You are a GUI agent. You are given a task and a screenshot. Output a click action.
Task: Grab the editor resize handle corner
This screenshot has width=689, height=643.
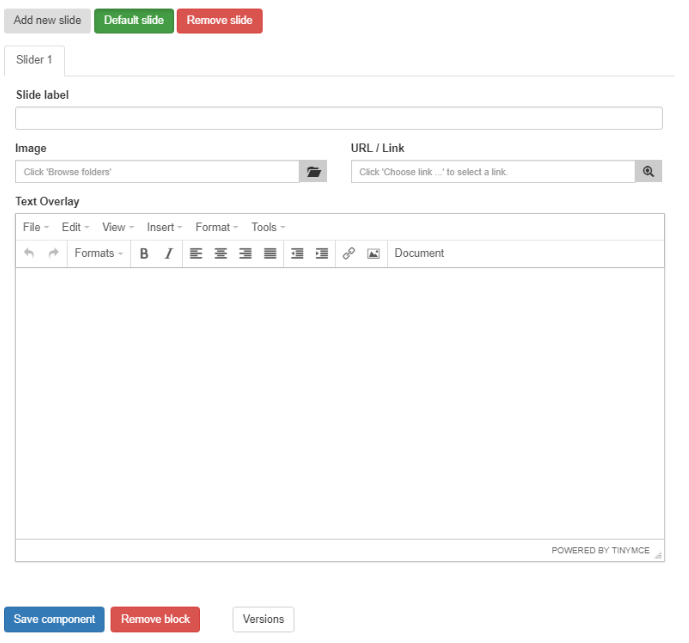tap(658, 554)
